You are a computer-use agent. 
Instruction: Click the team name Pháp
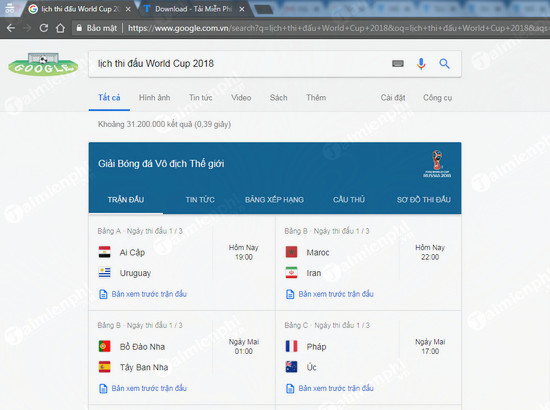click(316, 347)
